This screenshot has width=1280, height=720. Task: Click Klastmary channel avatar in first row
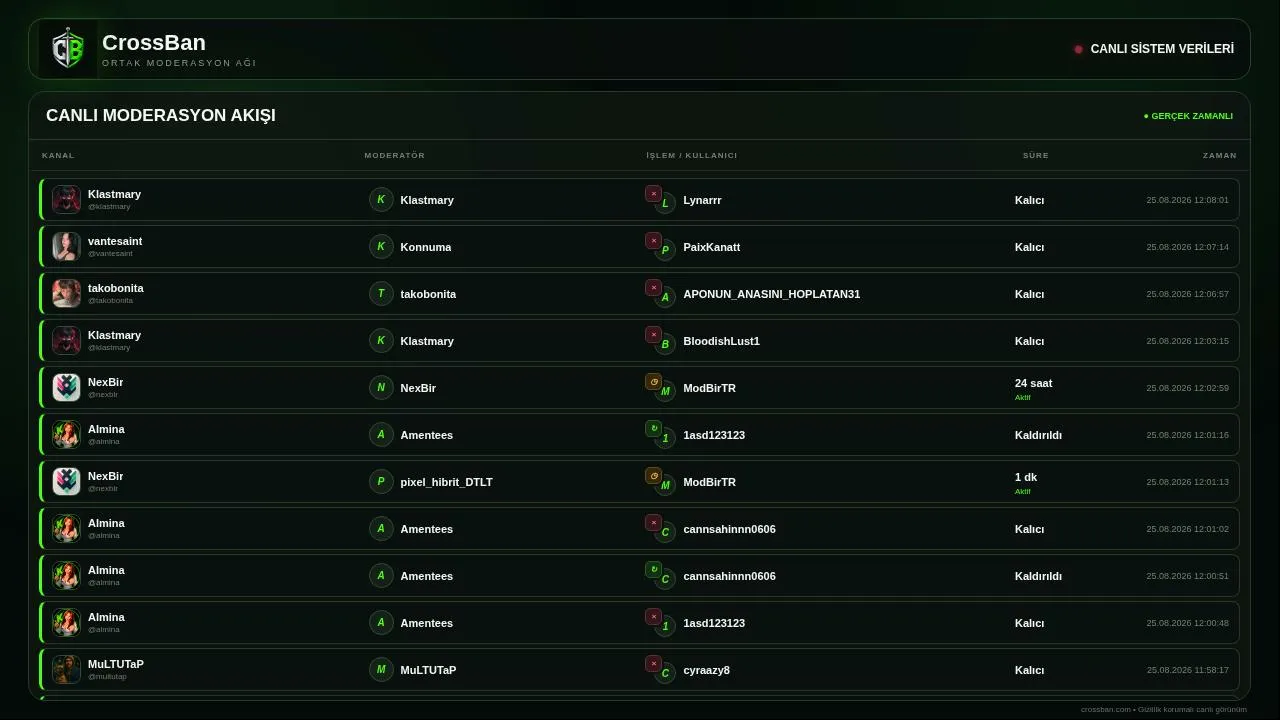coord(66,200)
